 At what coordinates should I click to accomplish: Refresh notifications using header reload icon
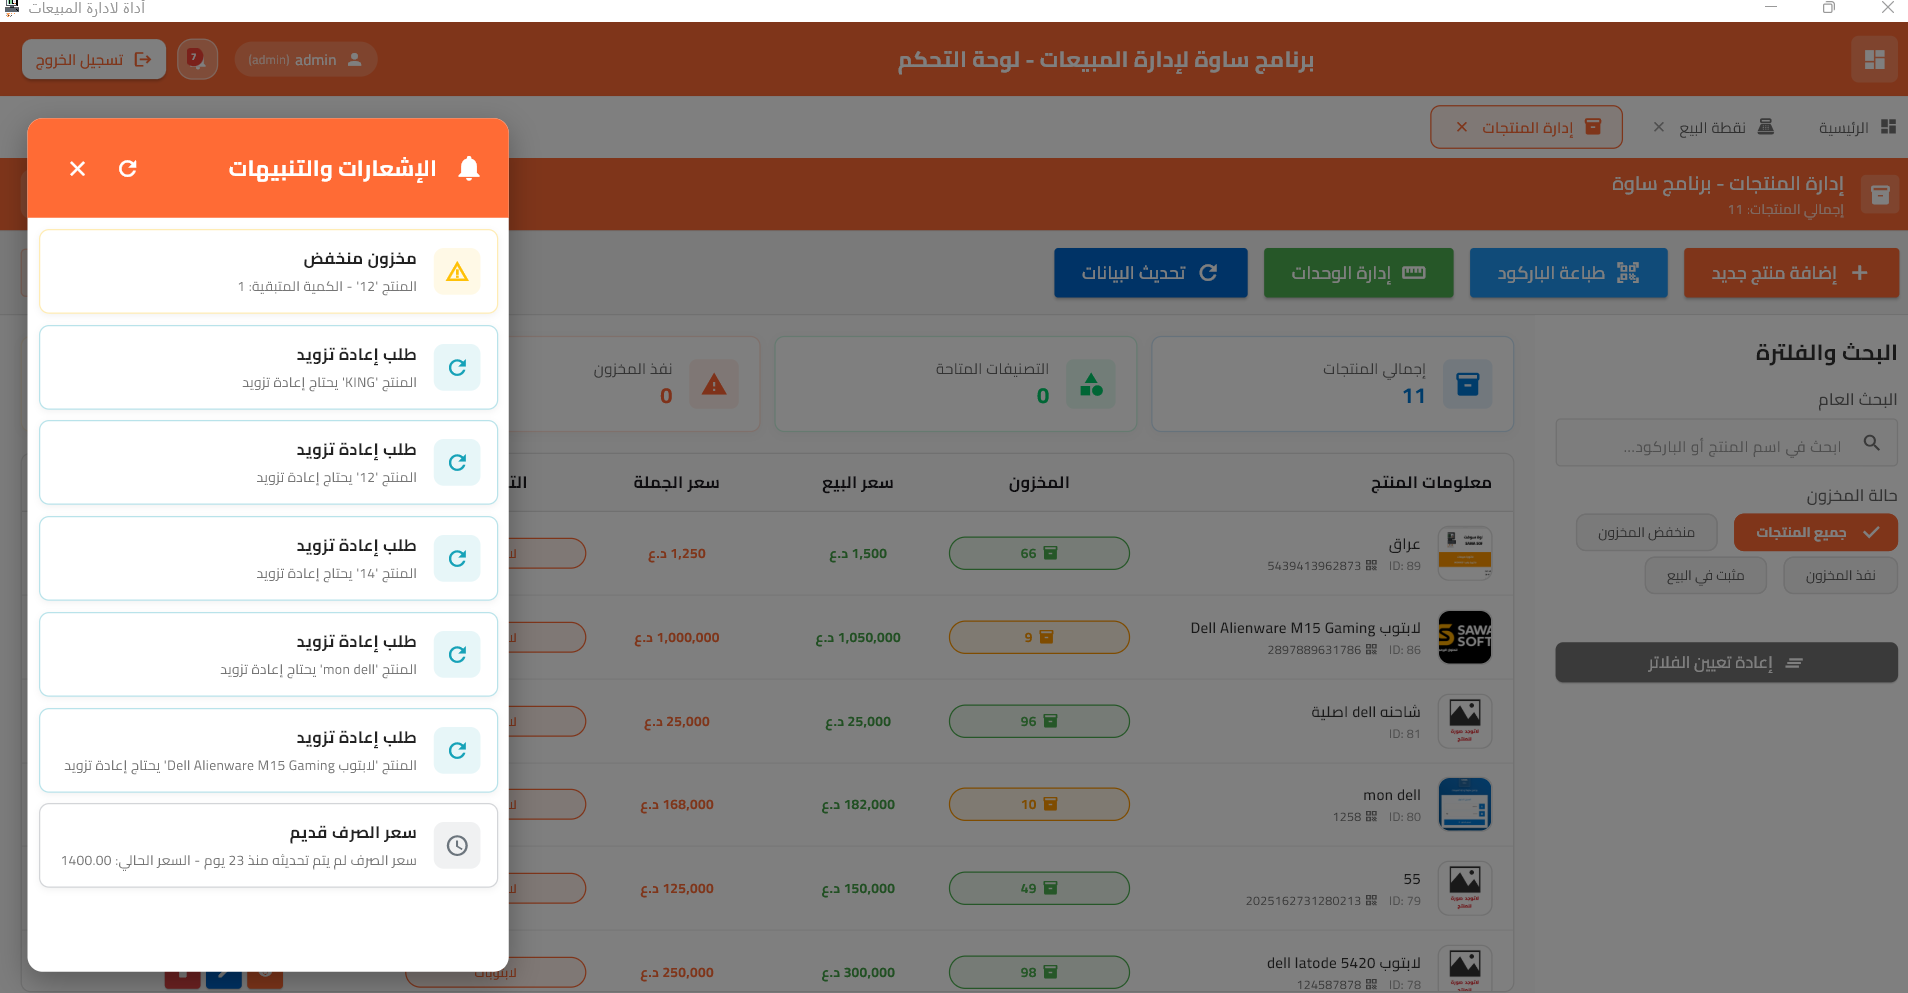128,169
